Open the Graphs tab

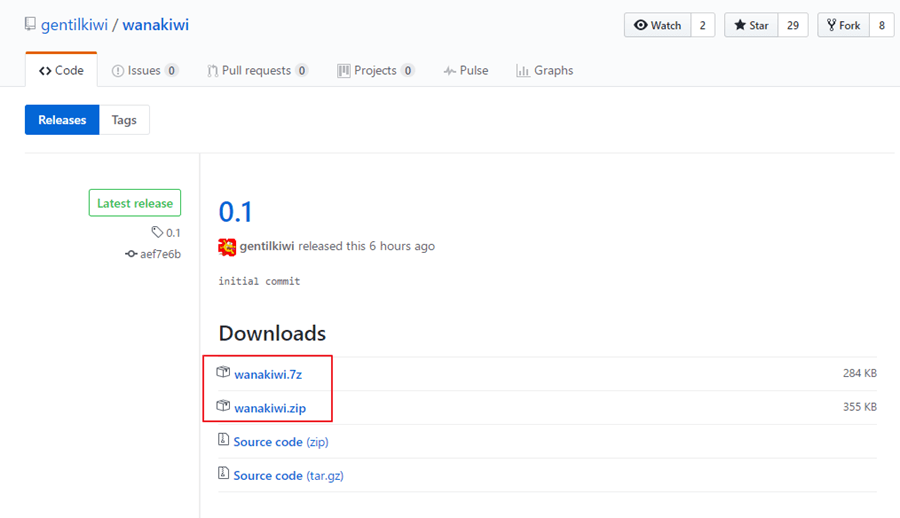click(545, 71)
